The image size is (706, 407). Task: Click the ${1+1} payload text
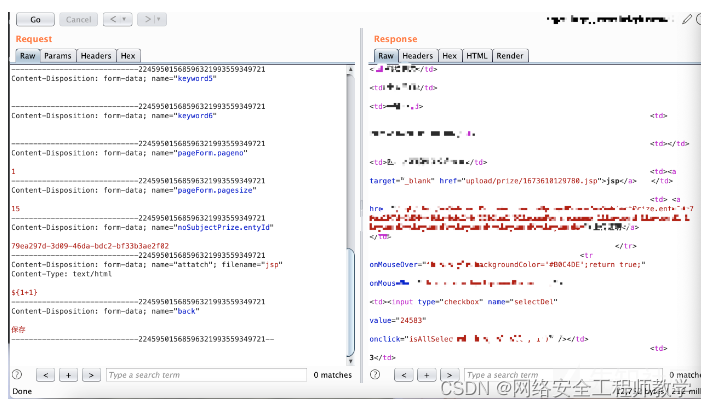(24, 293)
